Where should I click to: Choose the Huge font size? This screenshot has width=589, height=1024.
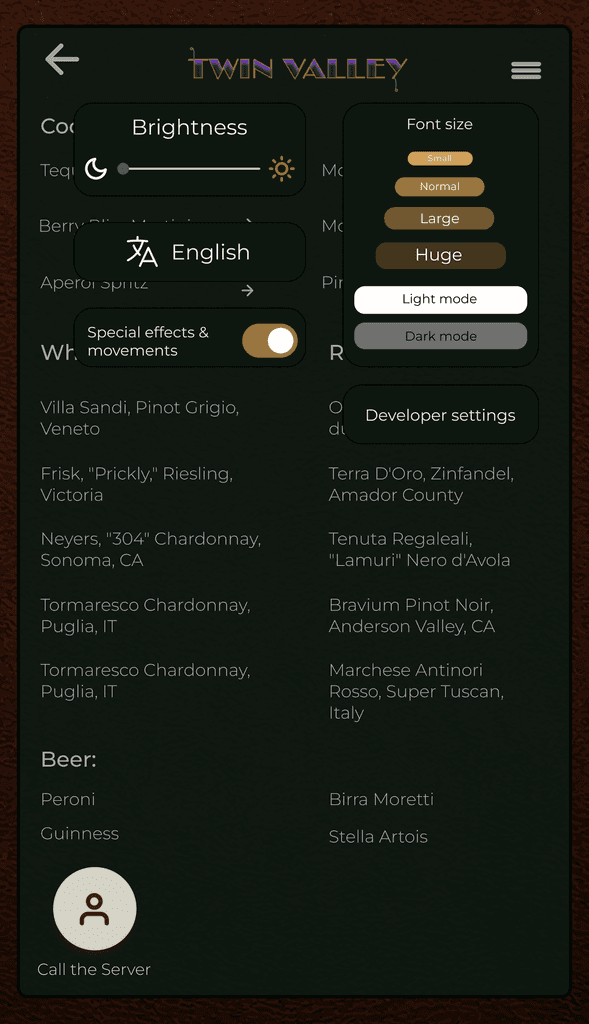440,255
